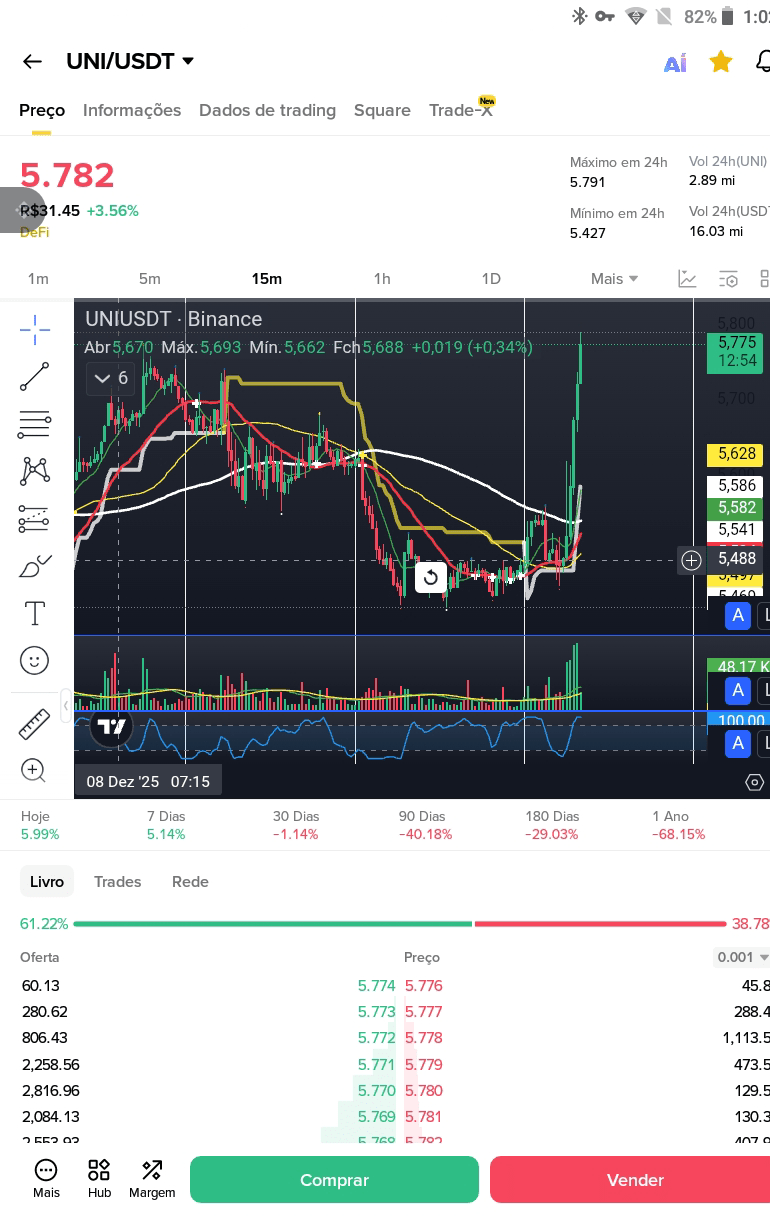Select the 1m timeframe
770x1231 pixels.
38,278
